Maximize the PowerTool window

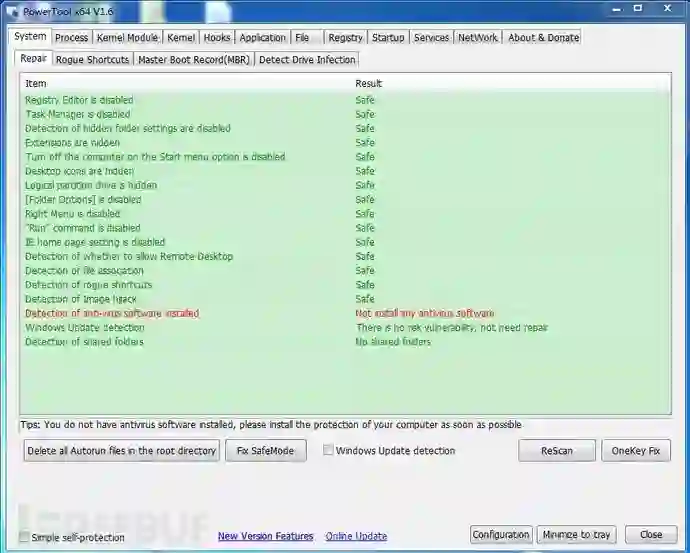(638, 8)
